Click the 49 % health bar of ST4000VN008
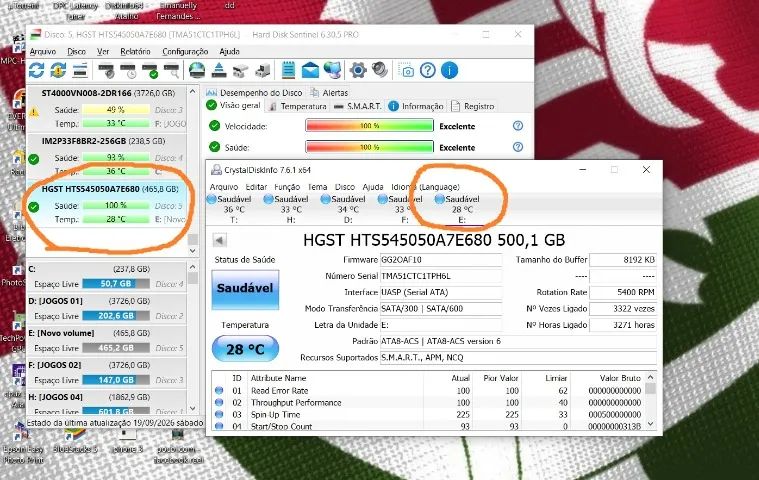Screen dimensions: 759x480 click(115, 110)
